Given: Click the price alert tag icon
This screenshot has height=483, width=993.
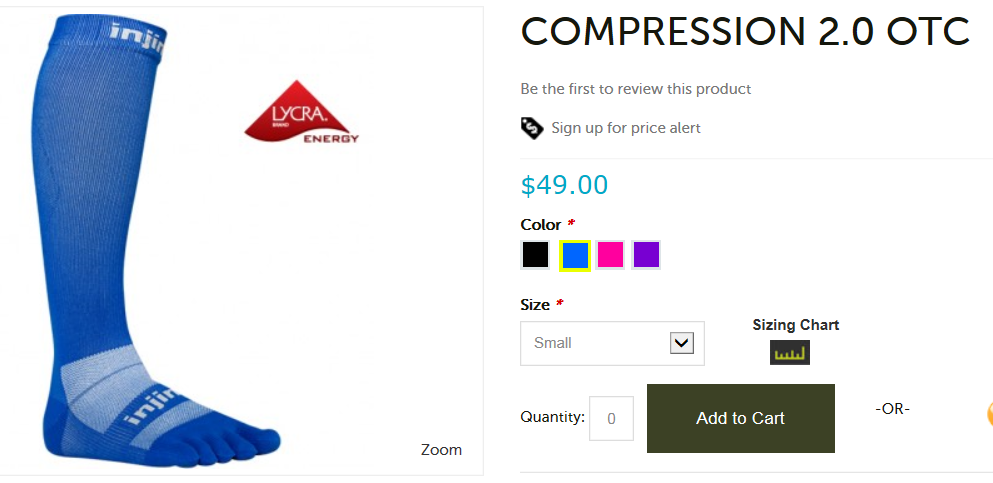Looking at the screenshot, I should pyautogui.click(x=532, y=128).
